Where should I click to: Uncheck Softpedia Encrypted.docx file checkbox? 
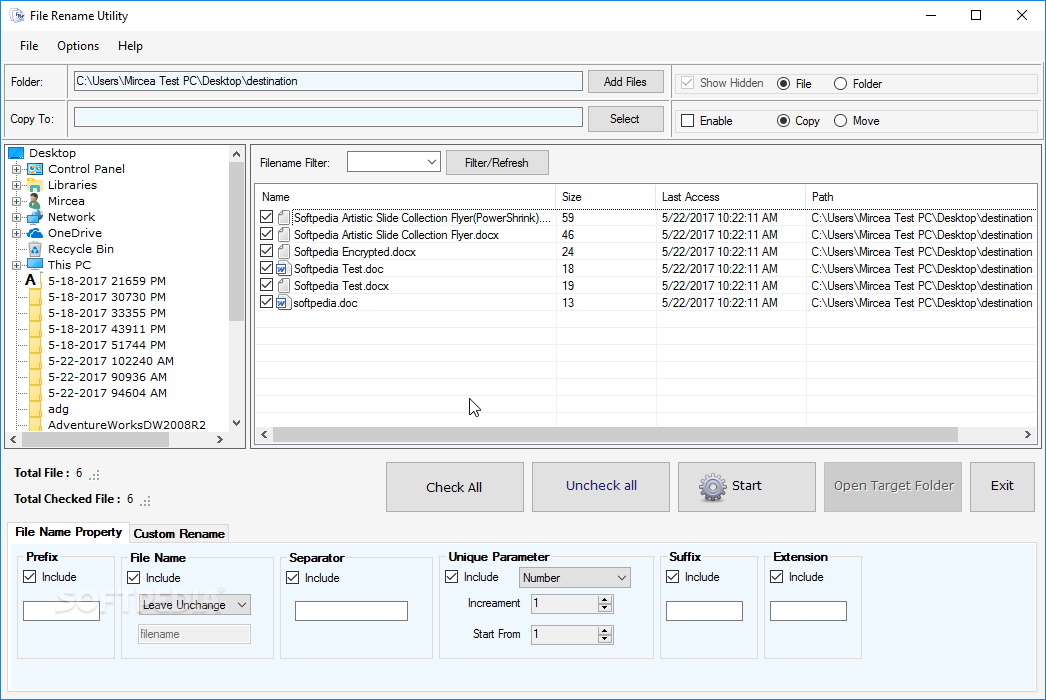tap(266, 251)
